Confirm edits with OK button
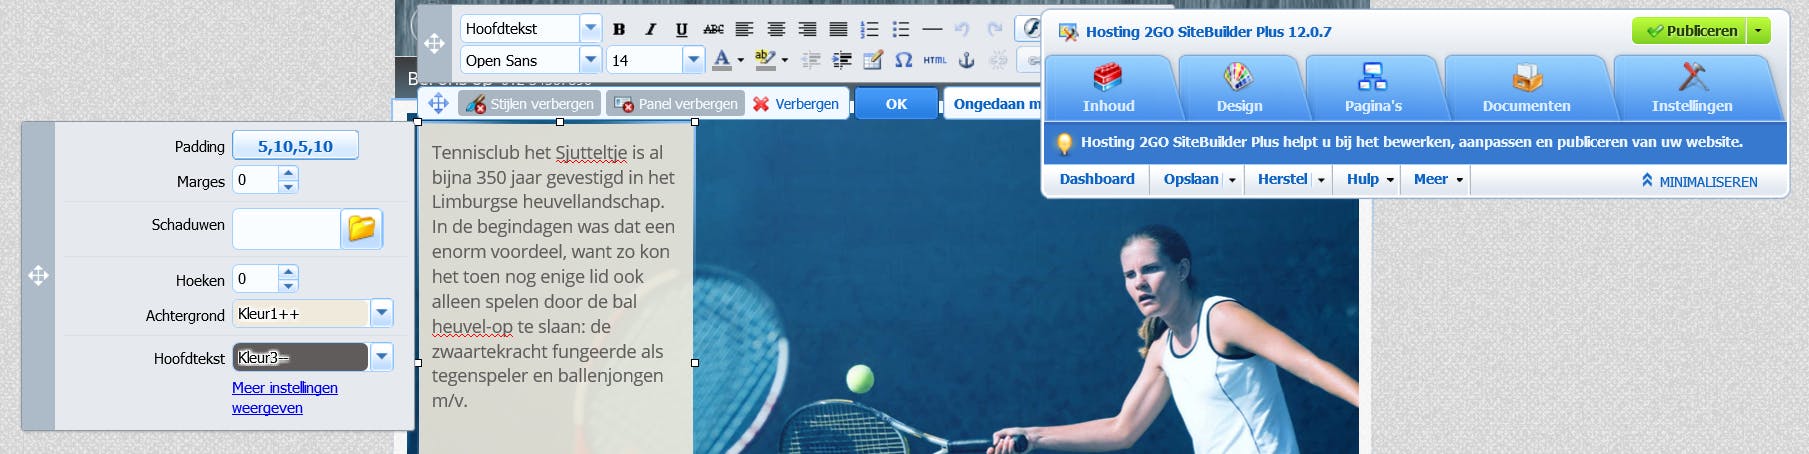This screenshot has height=454, width=1809. coord(897,103)
